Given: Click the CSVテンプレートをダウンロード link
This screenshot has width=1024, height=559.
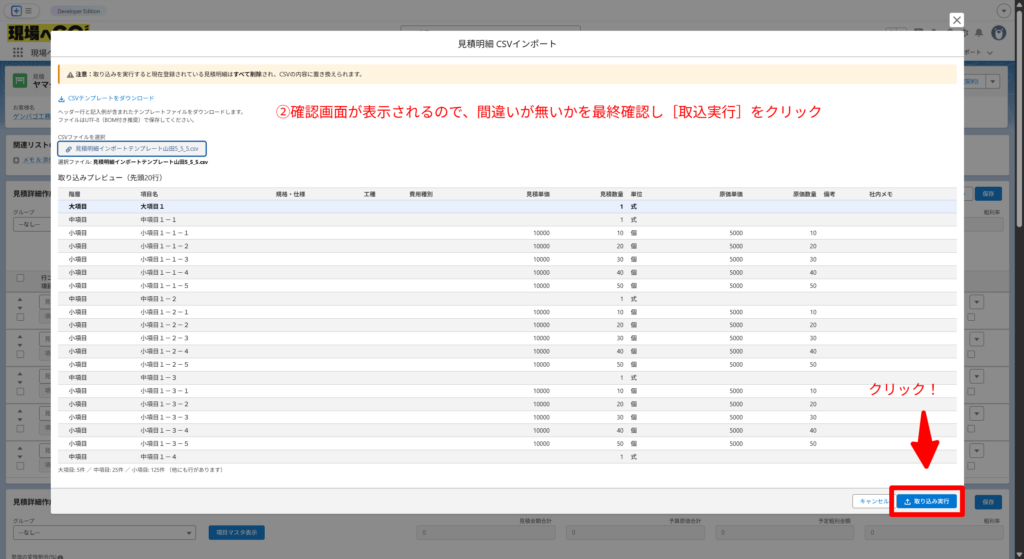Looking at the screenshot, I should pos(110,98).
